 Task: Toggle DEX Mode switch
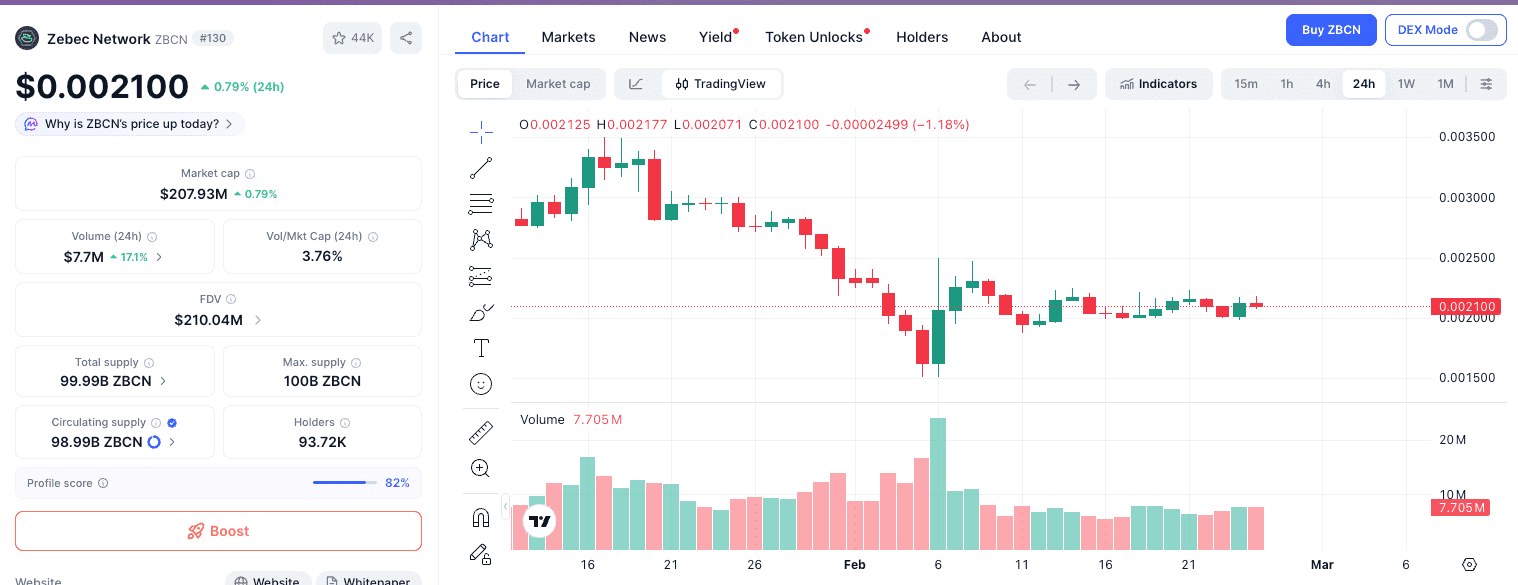tap(1482, 30)
